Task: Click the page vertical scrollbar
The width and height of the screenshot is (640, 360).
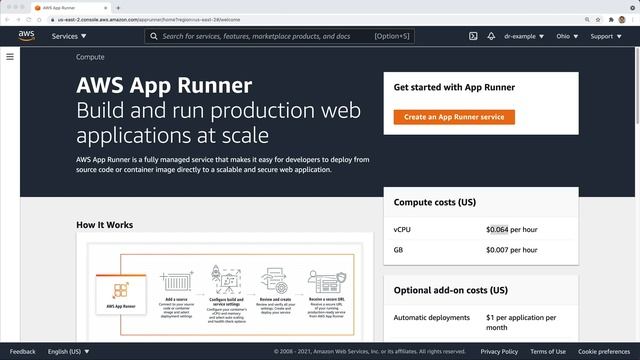Action: [638, 86]
